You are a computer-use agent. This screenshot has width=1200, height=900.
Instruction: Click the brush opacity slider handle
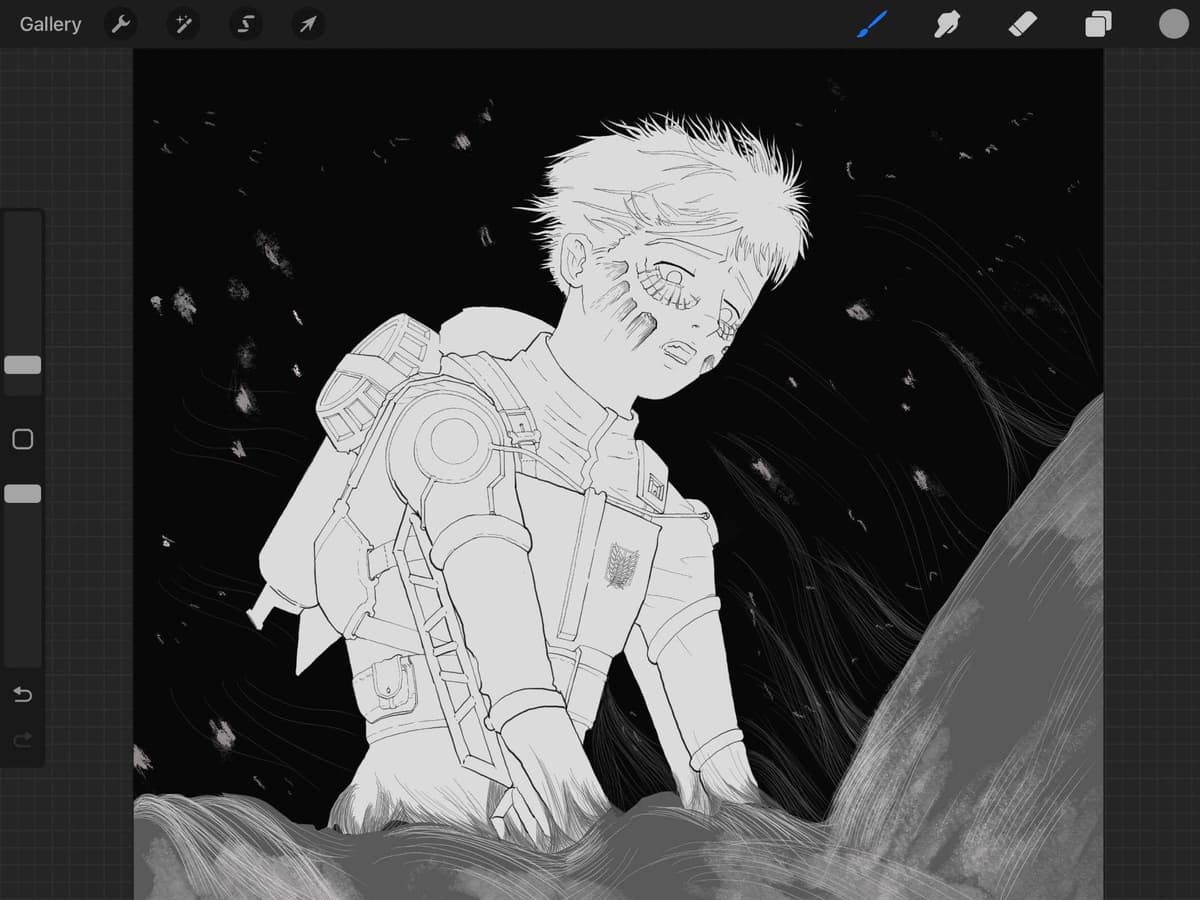[22, 493]
